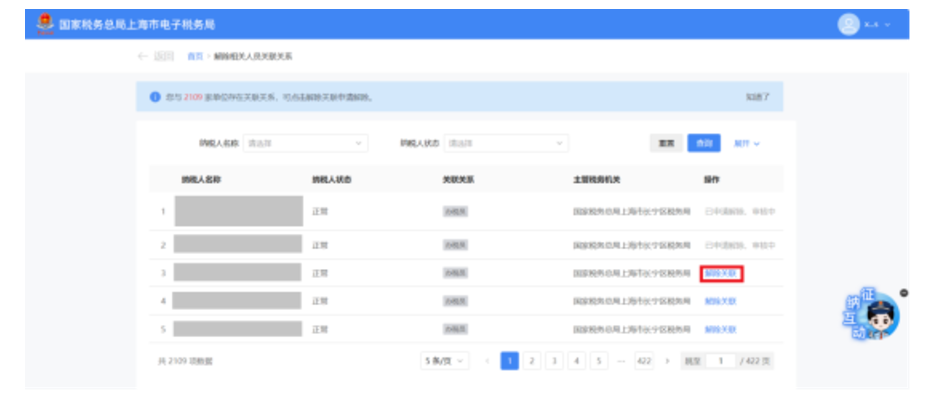Click the blue info icon in notice banner

(155, 97)
